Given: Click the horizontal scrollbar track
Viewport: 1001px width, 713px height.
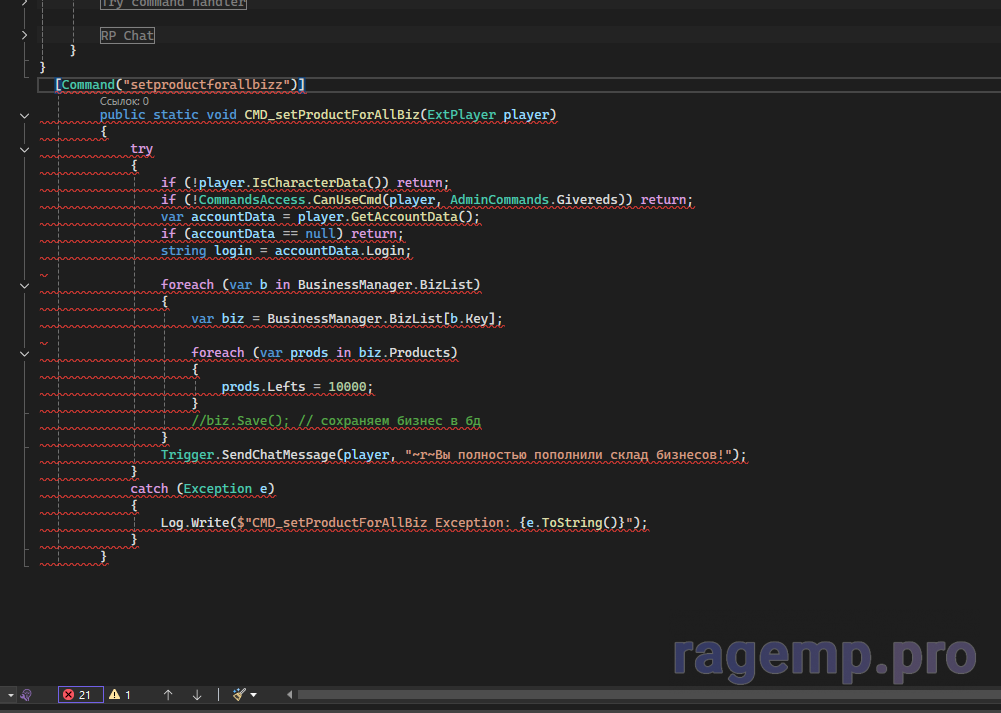Looking at the screenshot, I should click(x=640, y=694).
